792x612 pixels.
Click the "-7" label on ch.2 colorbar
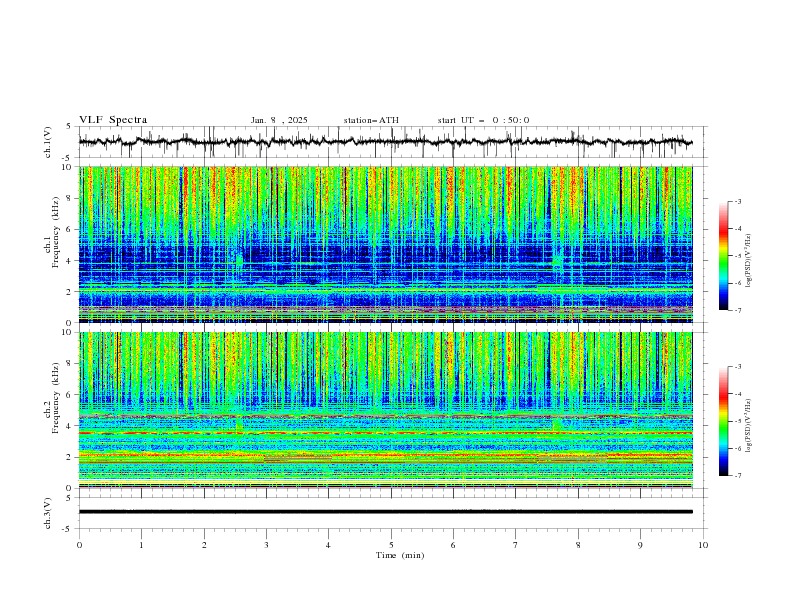click(x=737, y=476)
